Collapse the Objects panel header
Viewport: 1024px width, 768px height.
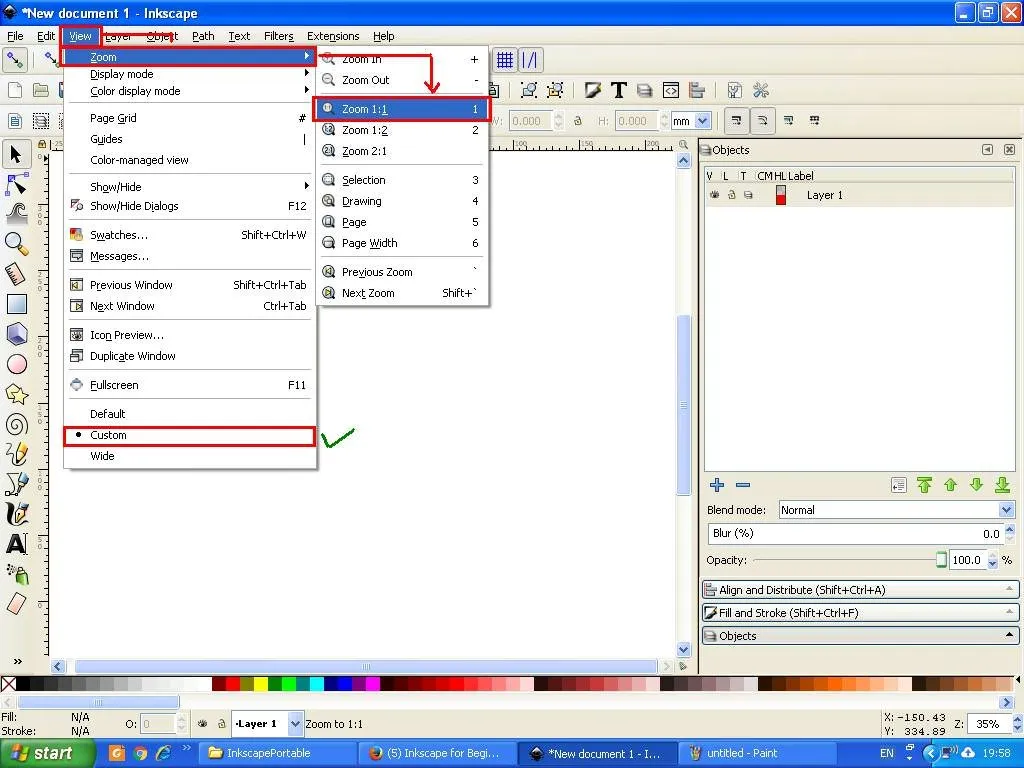pos(859,635)
